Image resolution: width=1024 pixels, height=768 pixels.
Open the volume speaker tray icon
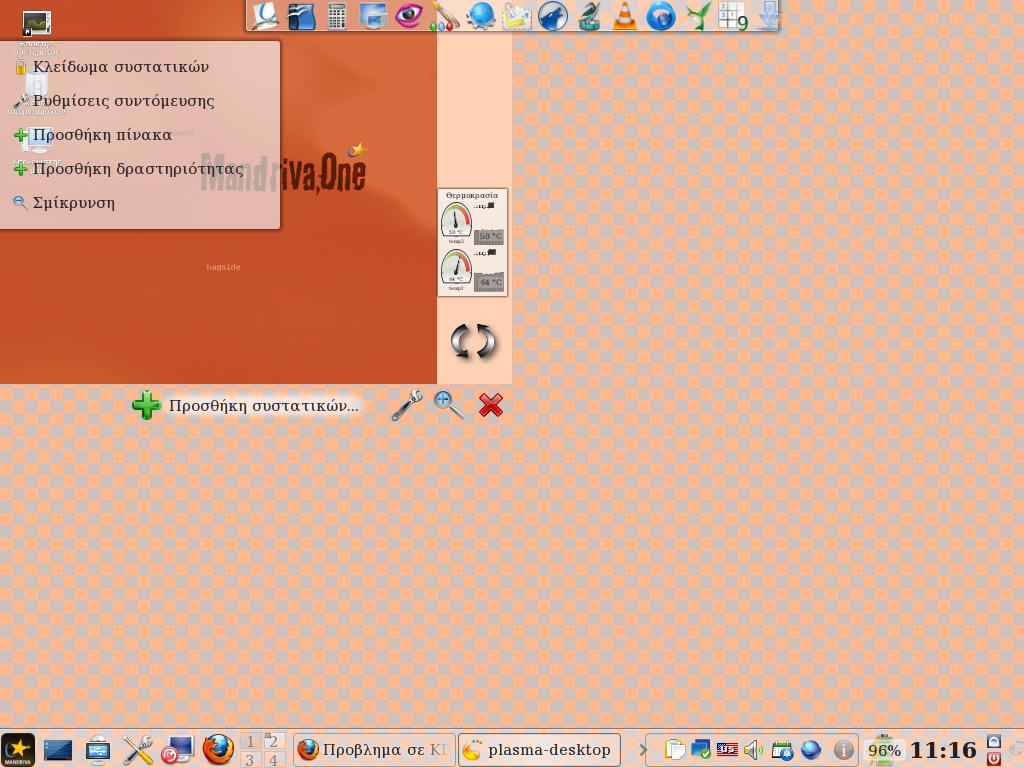point(754,750)
